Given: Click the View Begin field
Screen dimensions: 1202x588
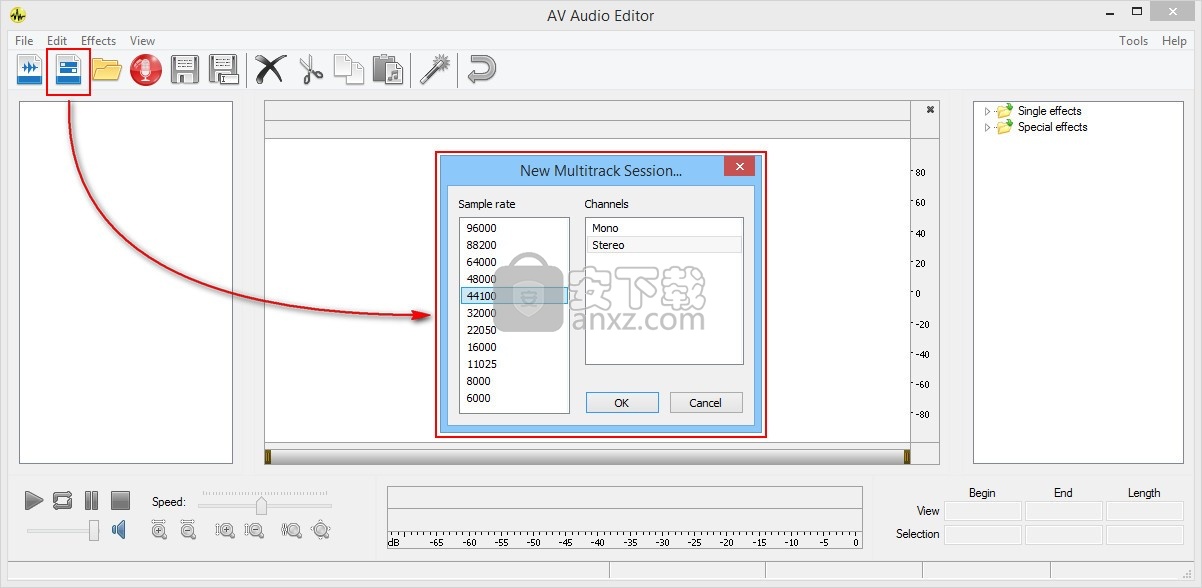Looking at the screenshot, I should tap(983, 511).
